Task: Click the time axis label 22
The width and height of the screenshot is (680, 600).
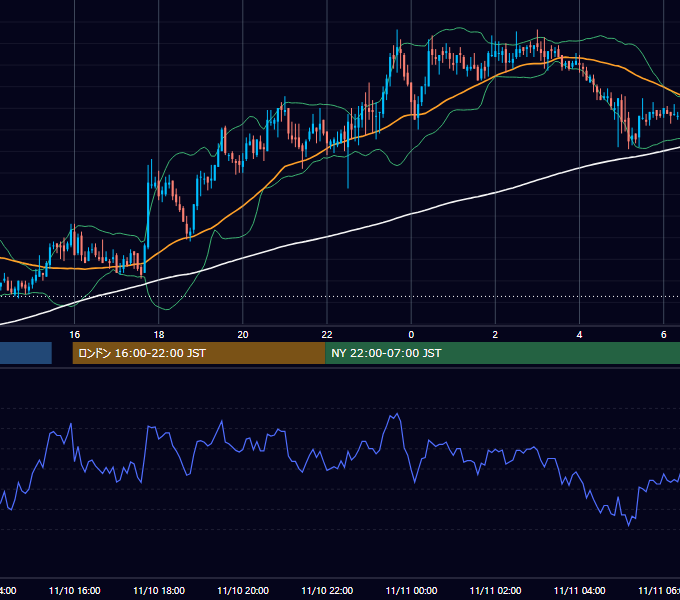Action: 327,335
